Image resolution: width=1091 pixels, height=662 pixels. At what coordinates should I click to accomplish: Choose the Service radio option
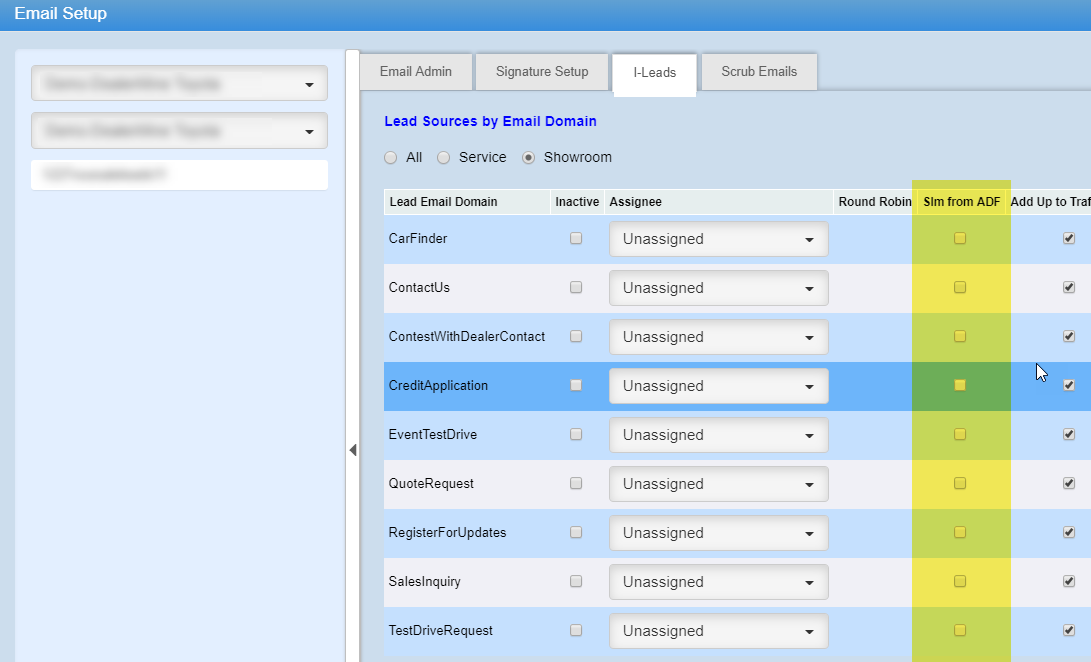coord(445,158)
